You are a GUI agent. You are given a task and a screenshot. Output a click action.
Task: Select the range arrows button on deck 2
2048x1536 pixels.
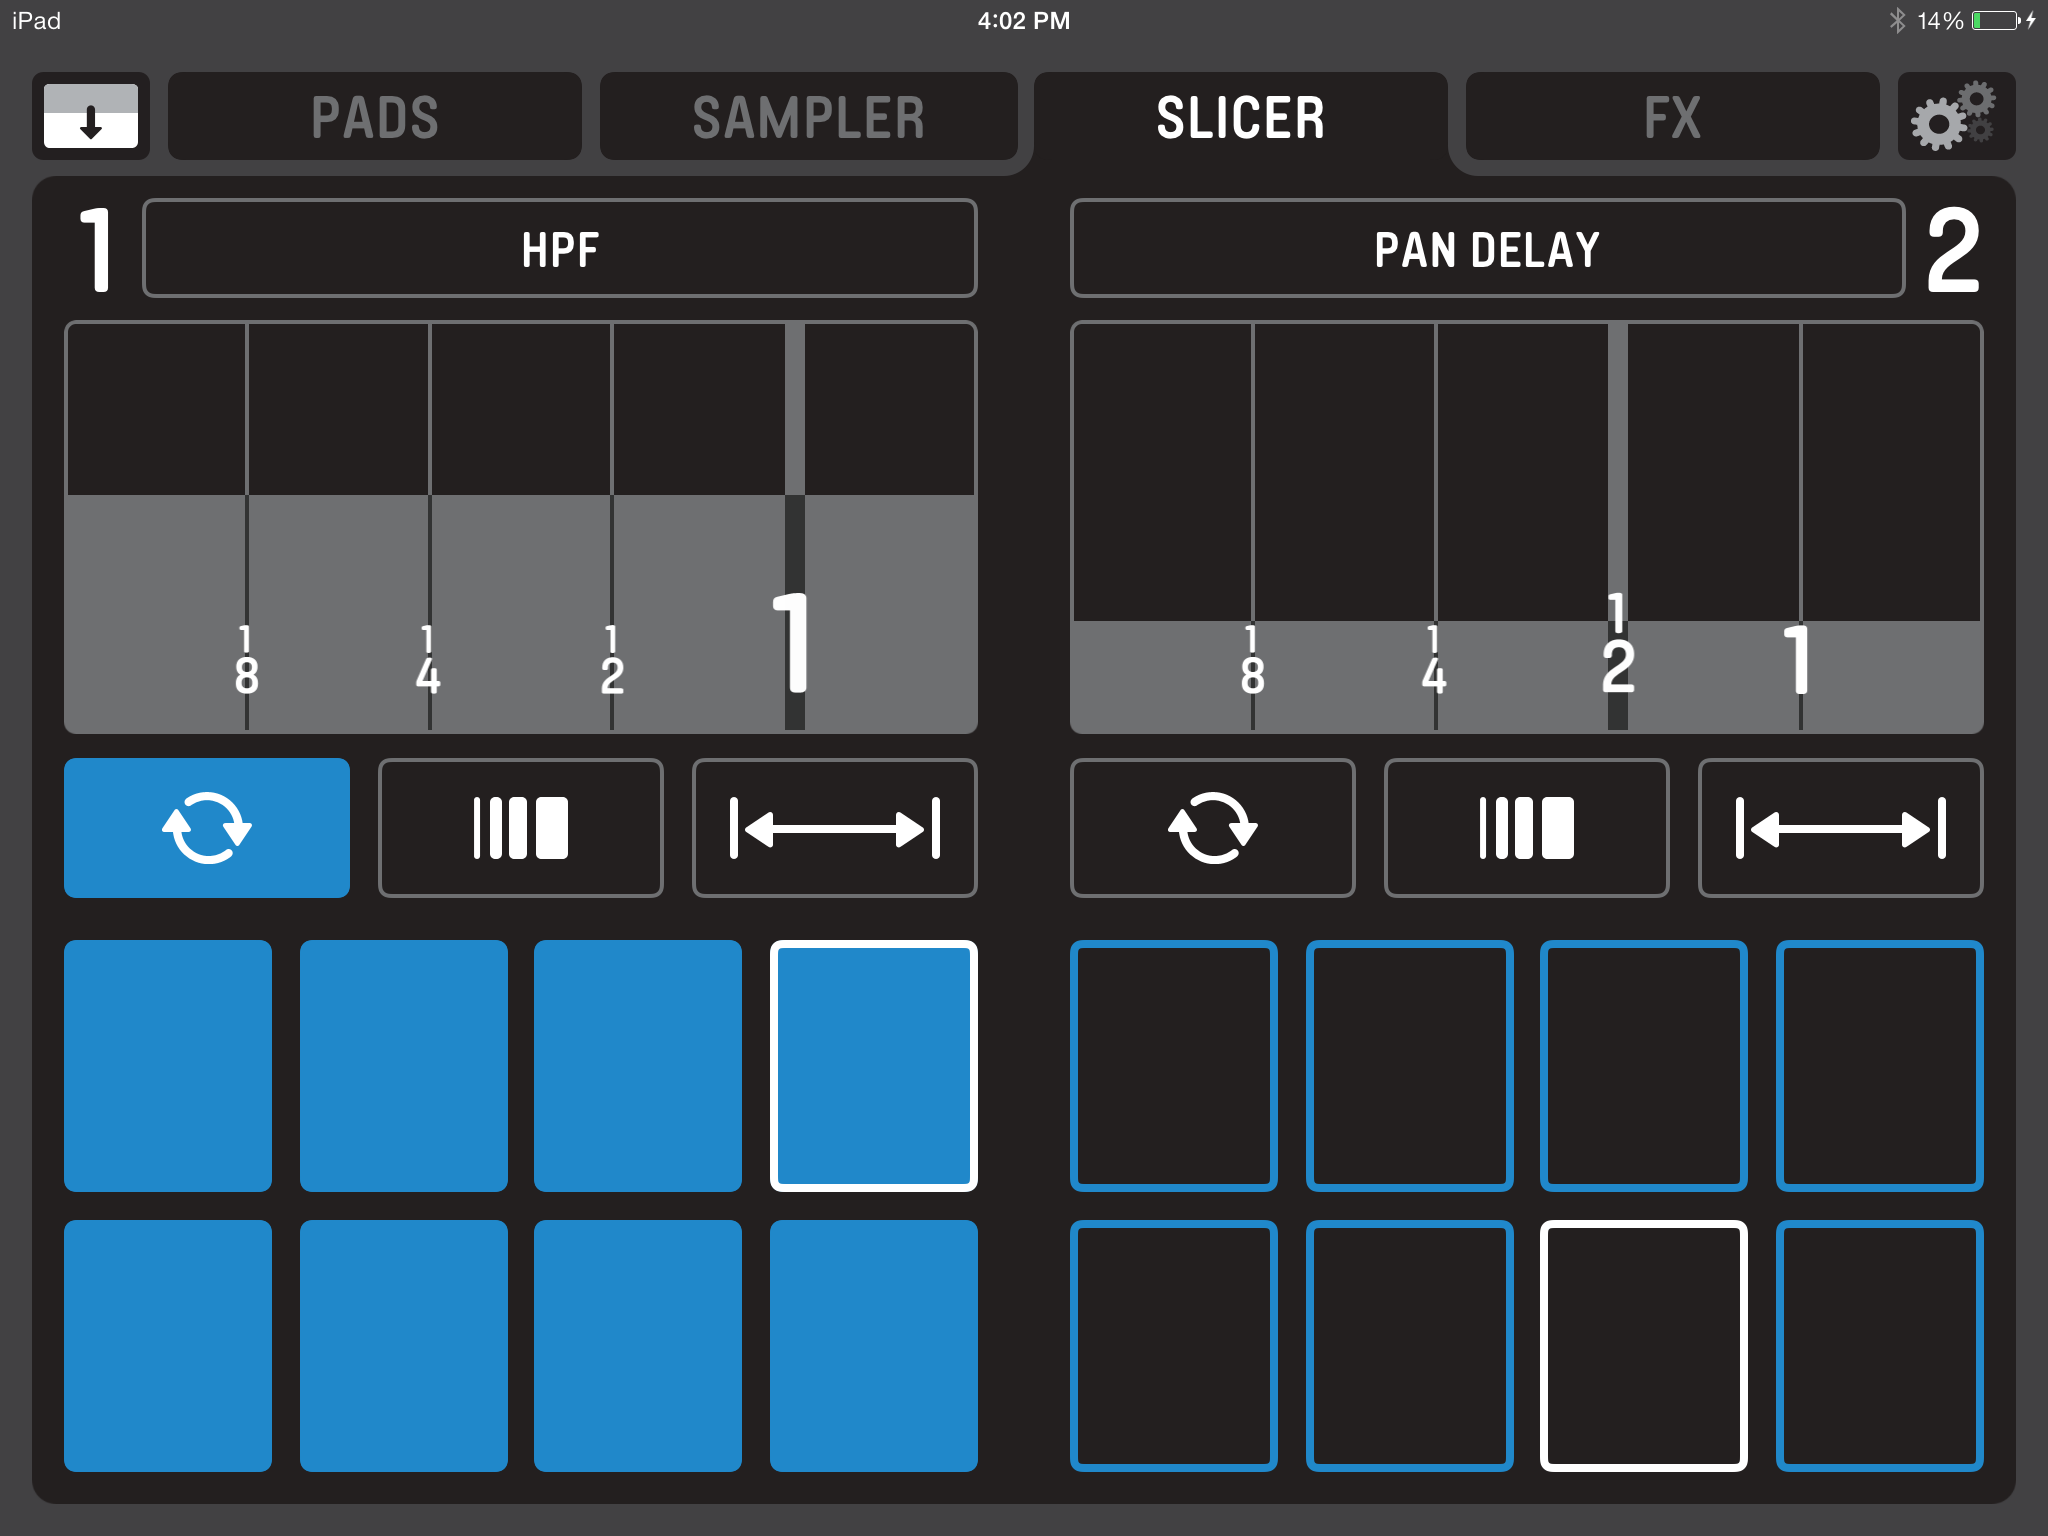(1841, 828)
